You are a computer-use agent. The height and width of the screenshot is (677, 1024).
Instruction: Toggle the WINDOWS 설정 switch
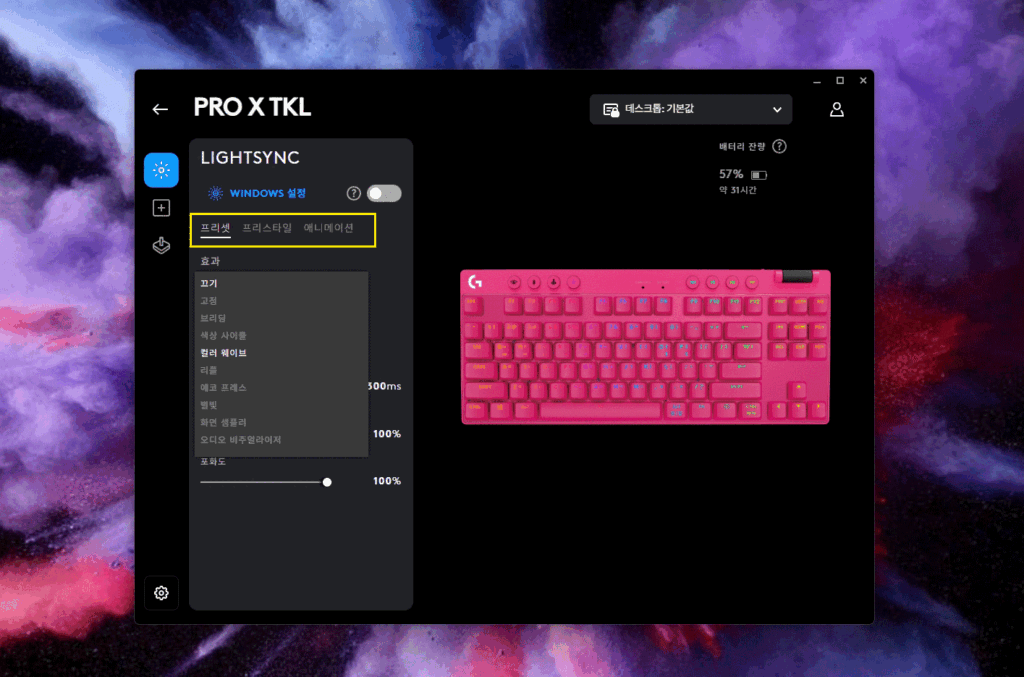pyautogui.click(x=384, y=193)
